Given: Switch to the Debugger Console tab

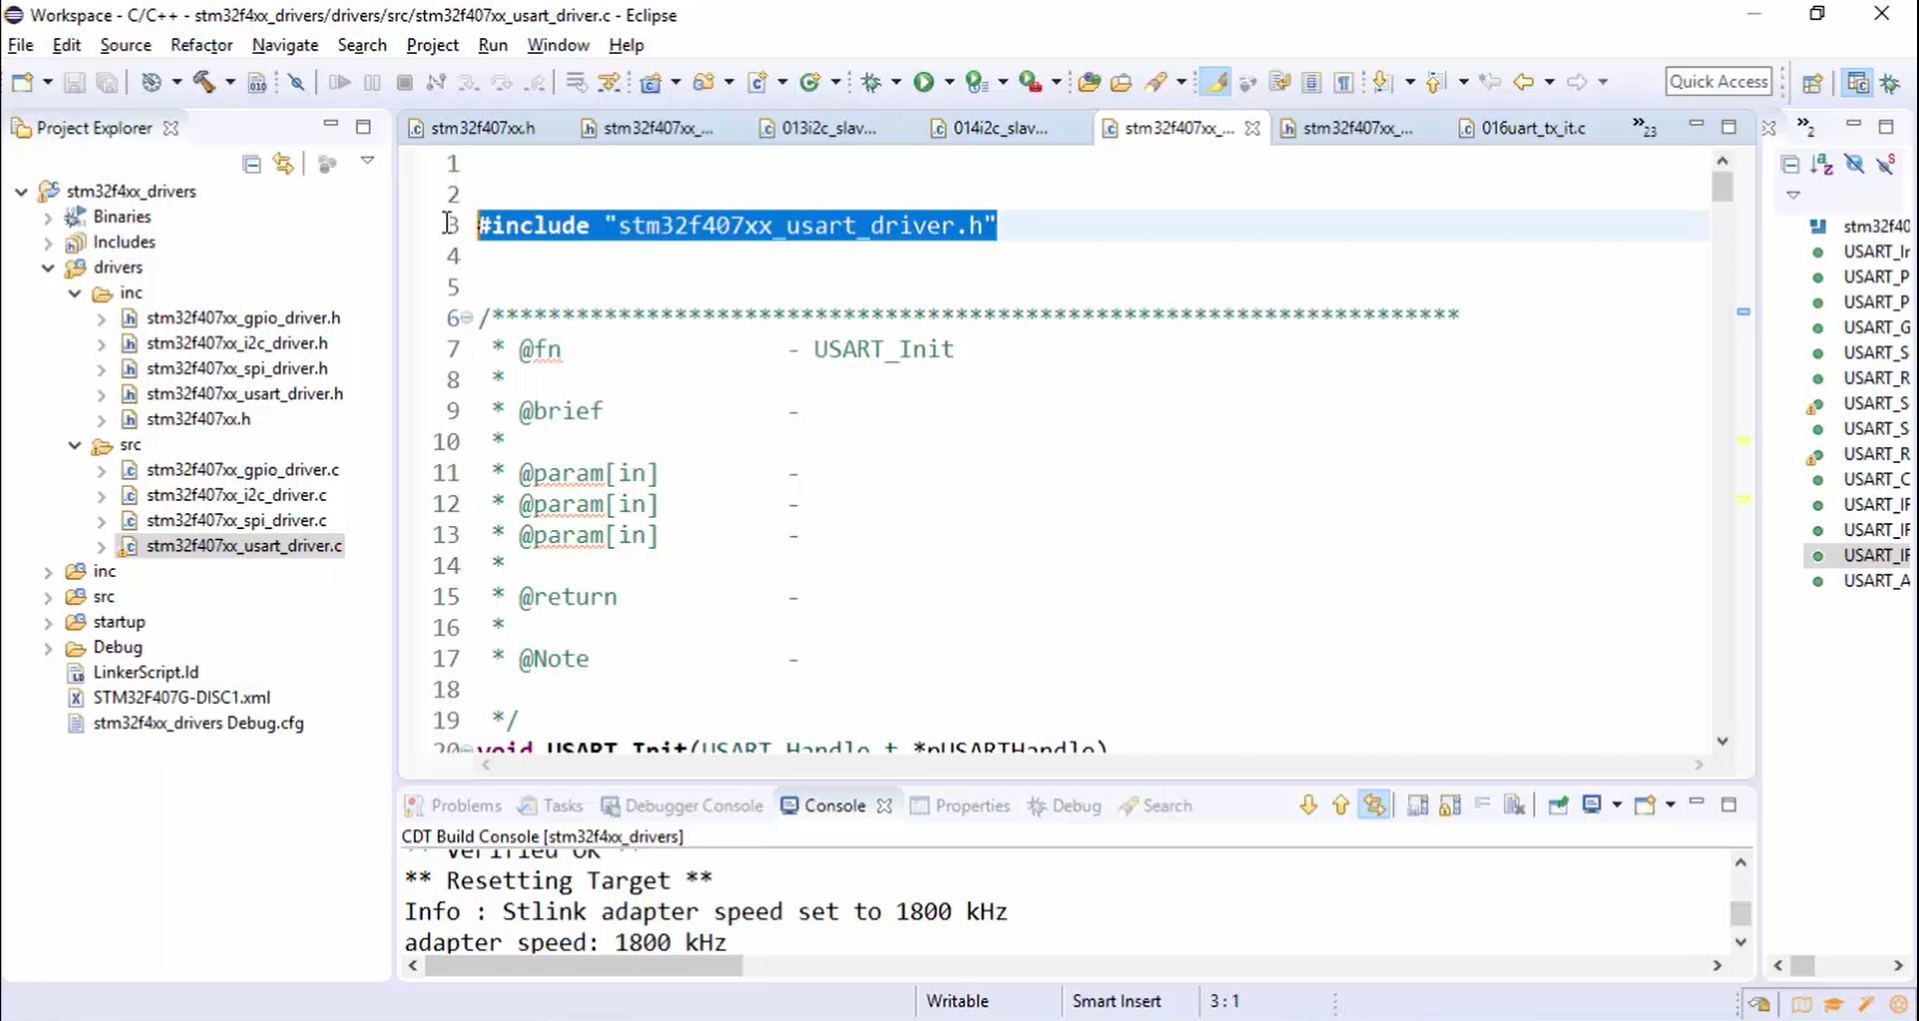Looking at the screenshot, I should pos(683,806).
